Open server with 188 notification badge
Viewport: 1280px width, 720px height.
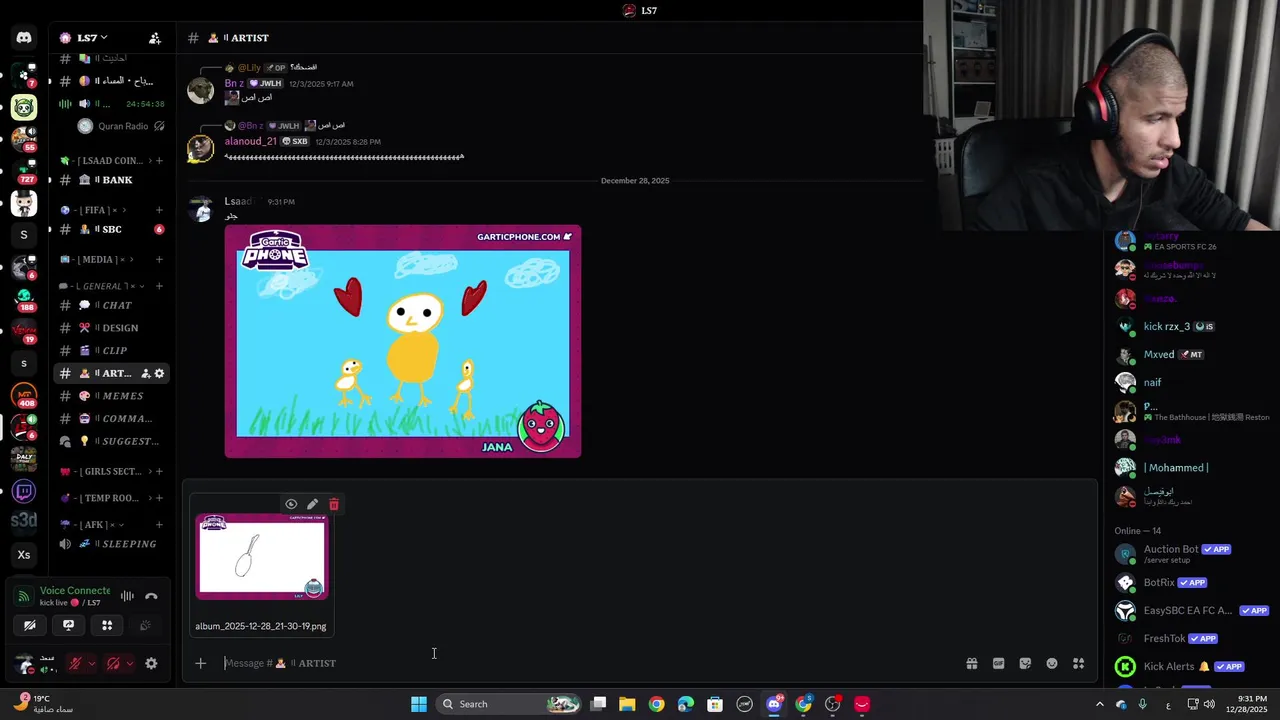click(24, 299)
